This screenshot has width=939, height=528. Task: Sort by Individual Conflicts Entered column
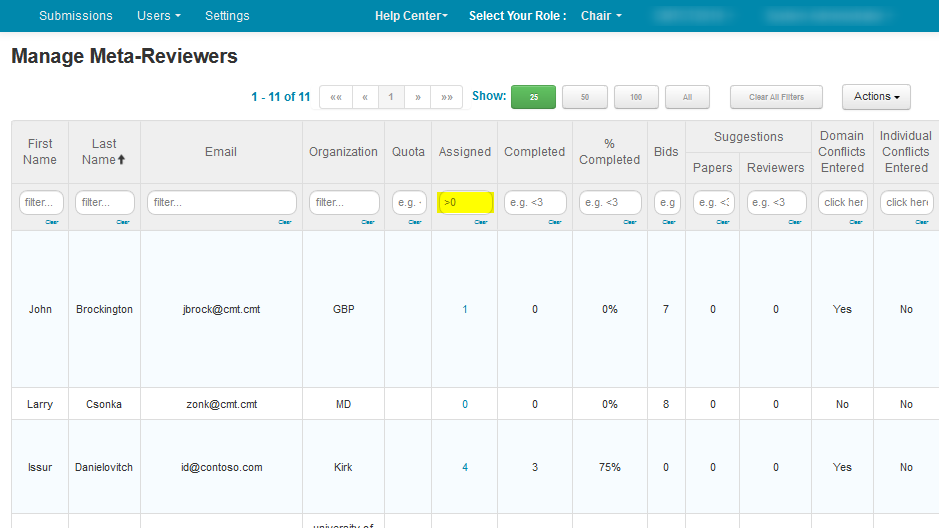(905, 151)
